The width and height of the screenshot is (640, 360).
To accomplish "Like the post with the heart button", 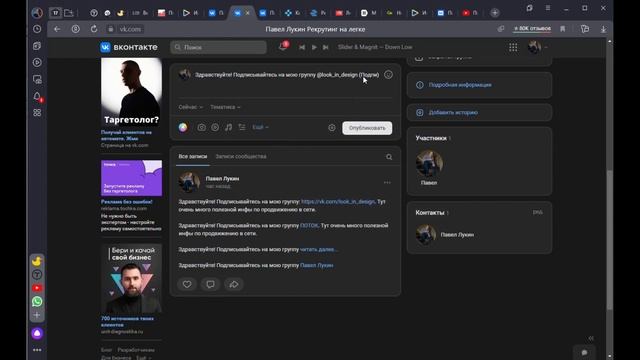I will [187, 284].
